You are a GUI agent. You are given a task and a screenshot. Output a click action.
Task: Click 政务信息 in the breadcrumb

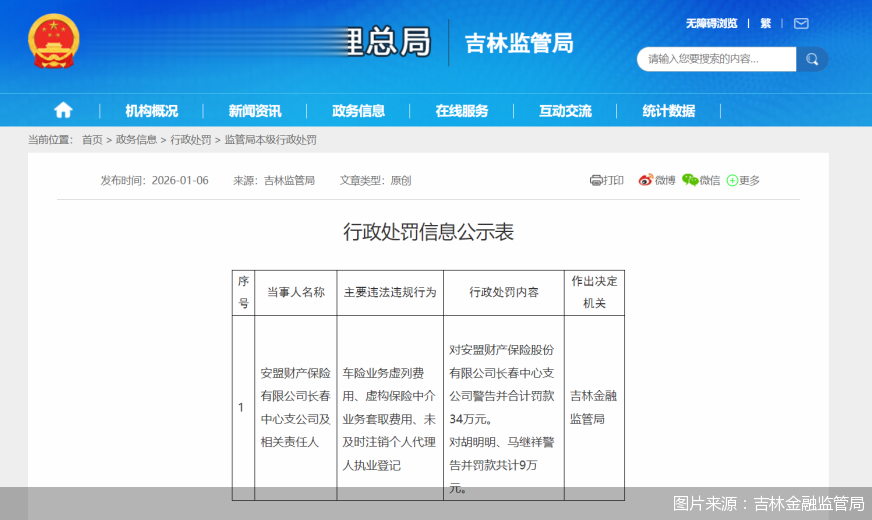136,140
